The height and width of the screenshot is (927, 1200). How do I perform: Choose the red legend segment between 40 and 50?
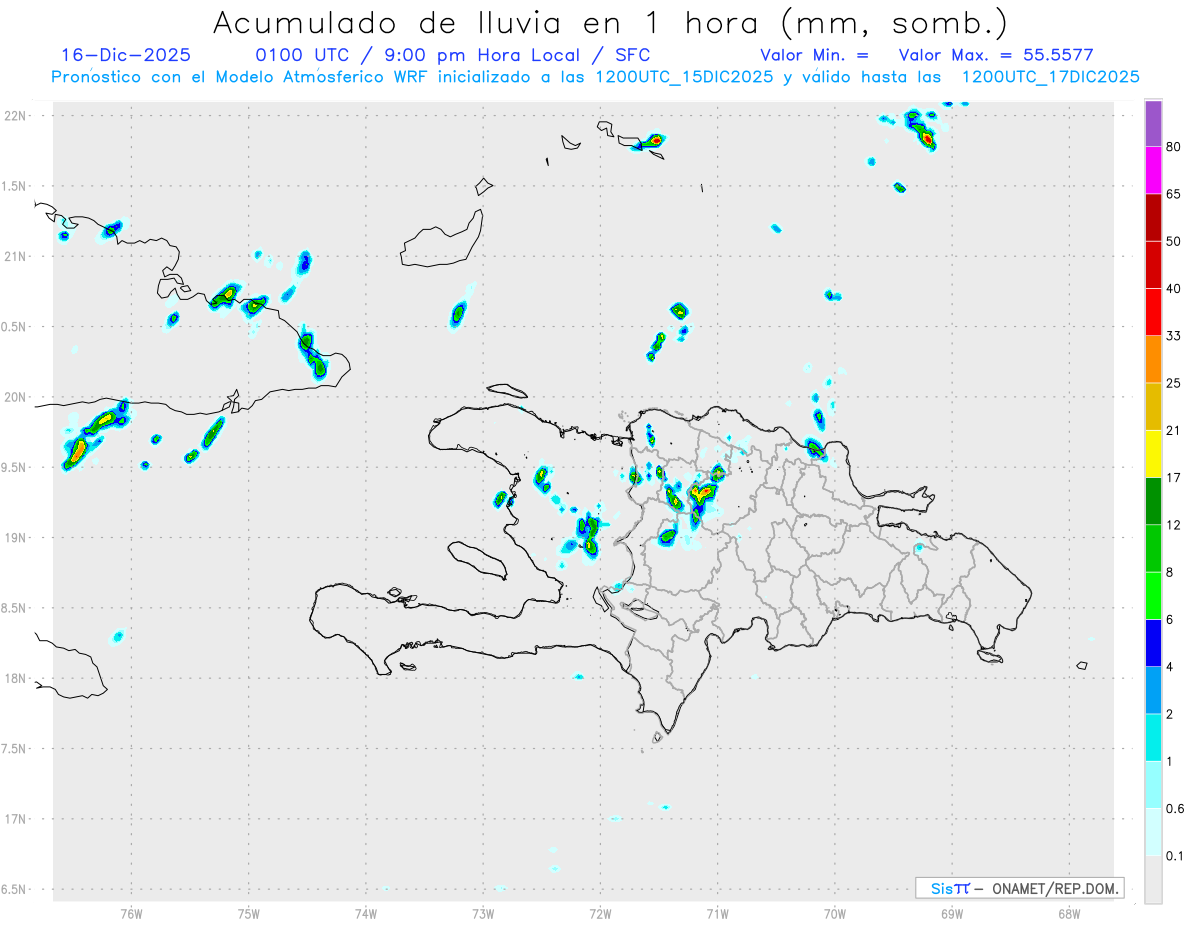(1153, 265)
